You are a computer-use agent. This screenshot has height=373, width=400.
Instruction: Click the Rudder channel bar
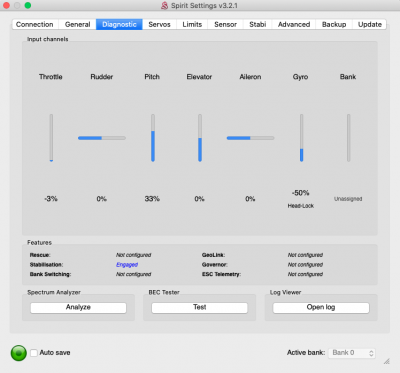point(102,138)
